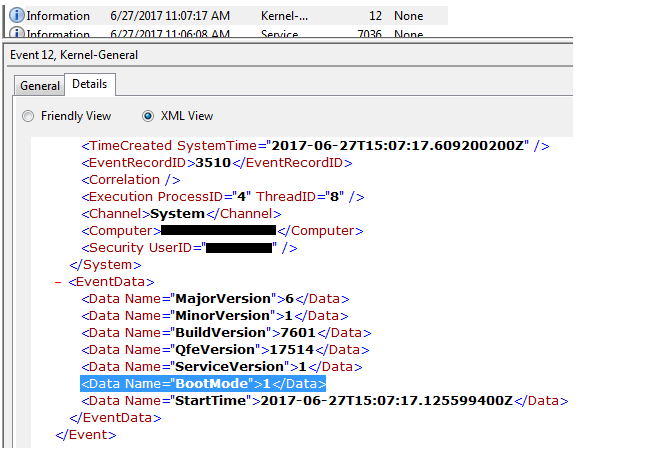Click the MajorVersion data line
Screen dimensions: 647x459
point(215,299)
